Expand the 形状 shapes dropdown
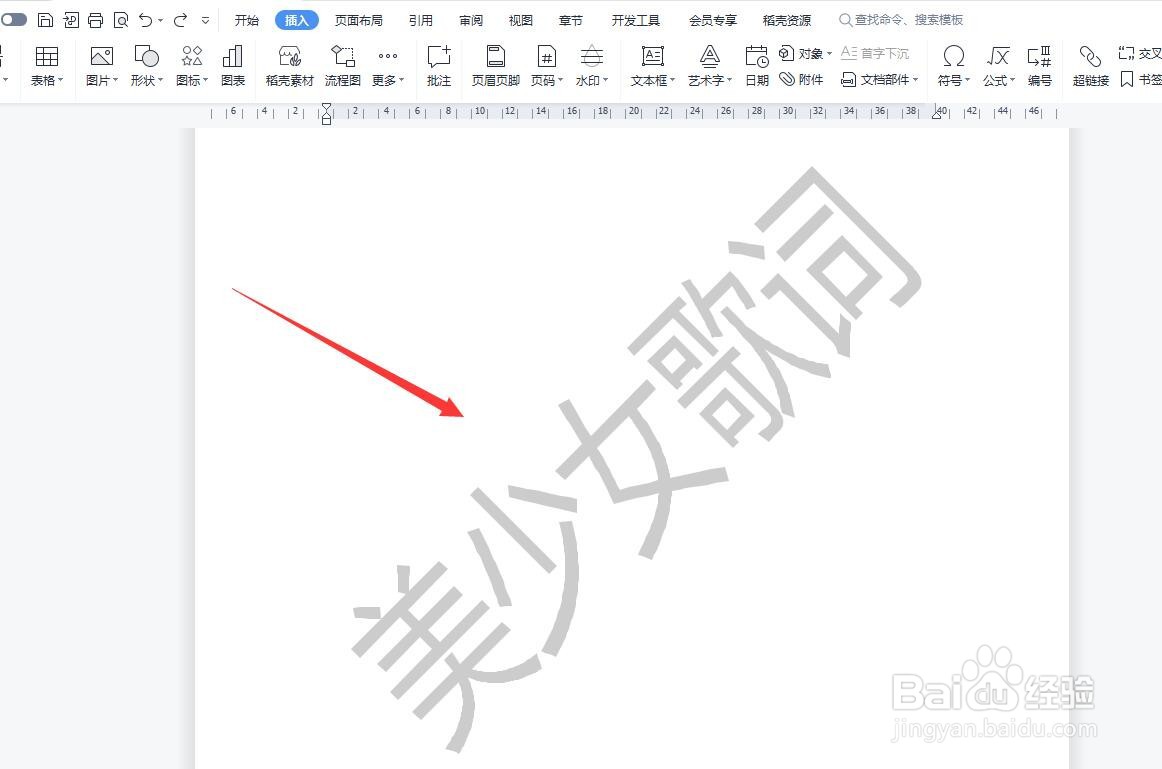The image size is (1162, 769). [146, 65]
